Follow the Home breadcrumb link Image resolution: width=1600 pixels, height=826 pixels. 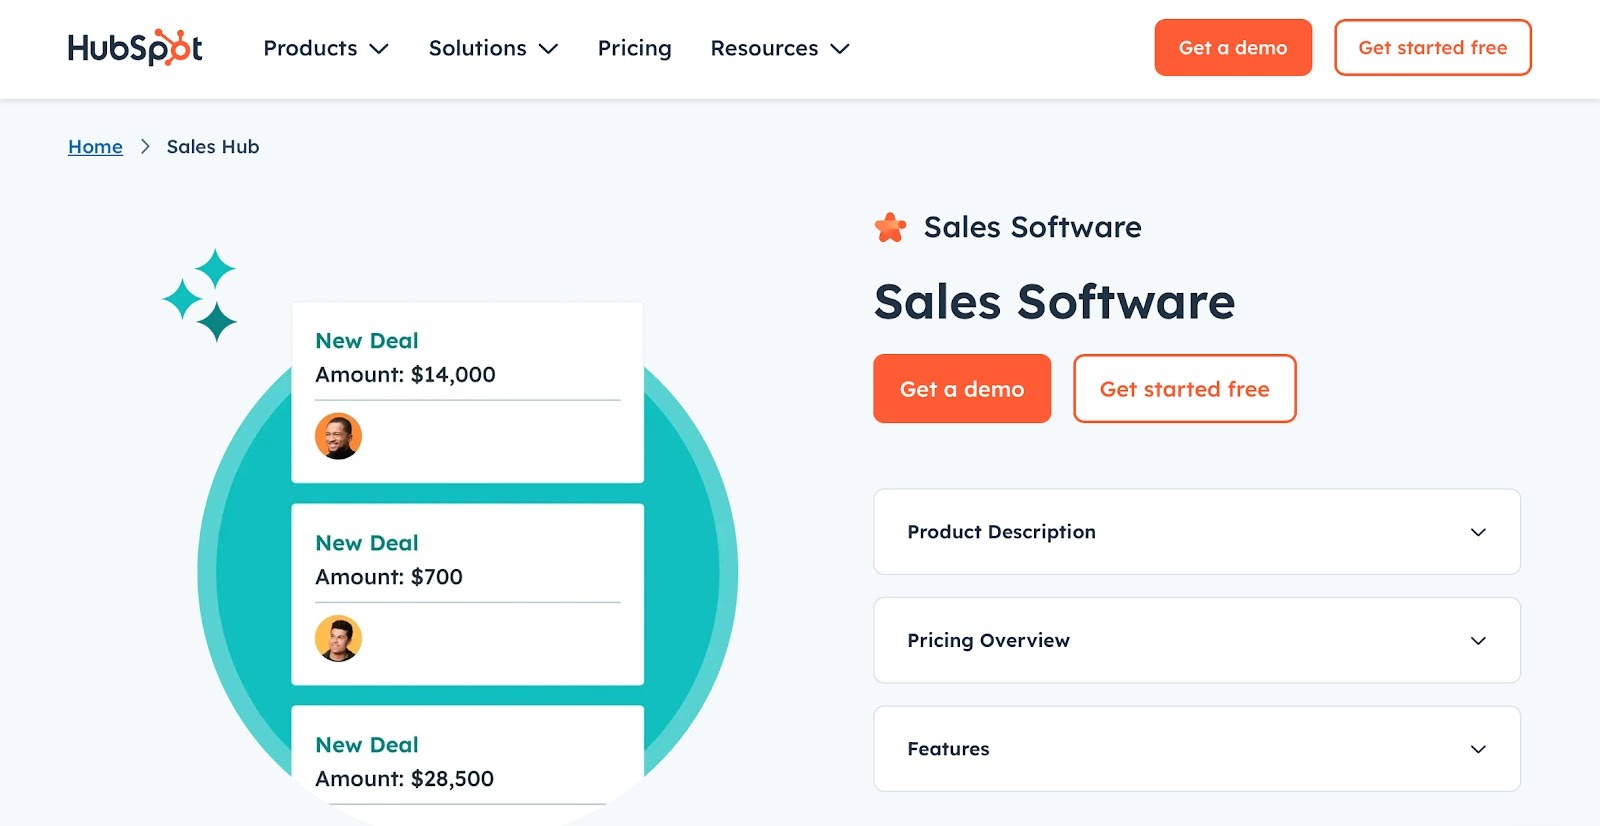[x=95, y=147]
